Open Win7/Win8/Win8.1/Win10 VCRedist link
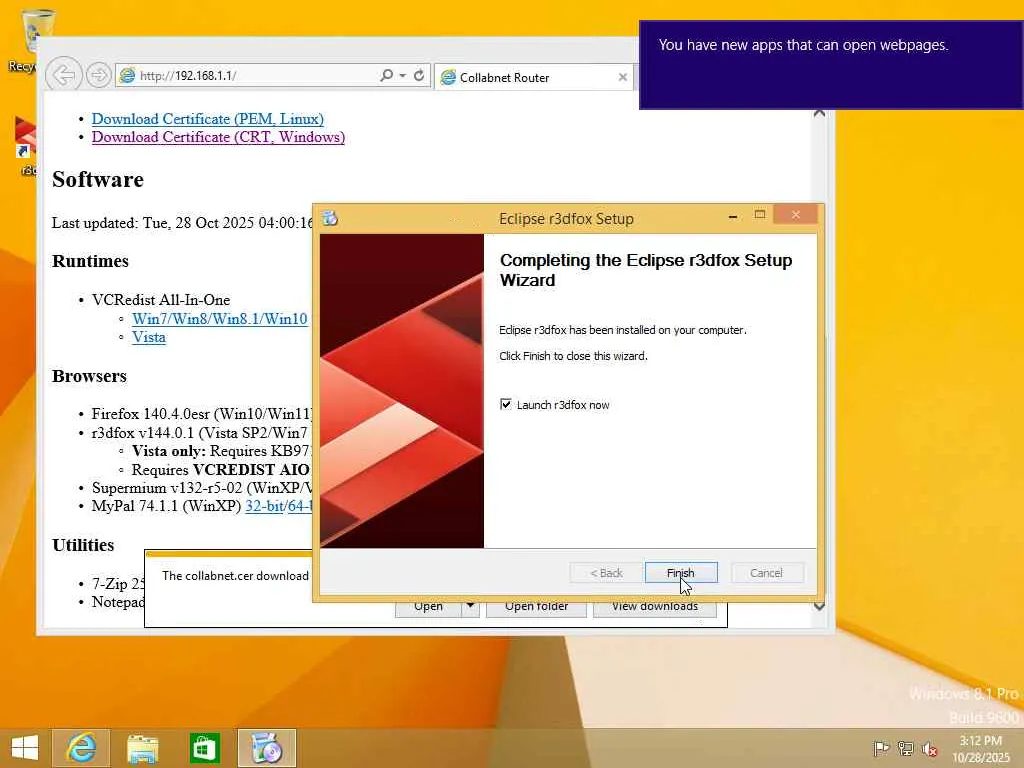The width and height of the screenshot is (1024, 768). (x=219, y=319)
